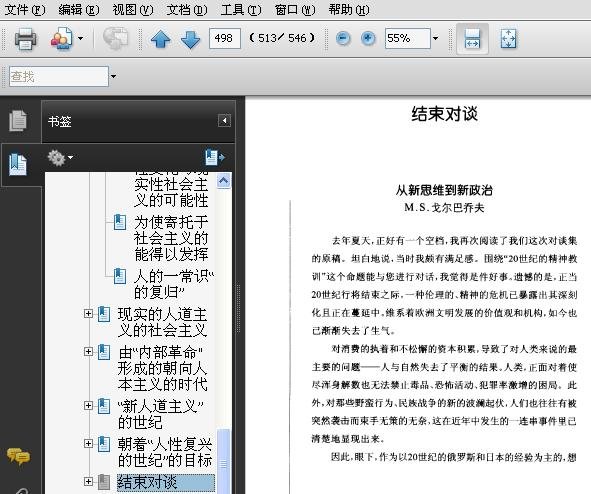
Task: Go to previous page with up arrow
Action: tap(161, 39)
